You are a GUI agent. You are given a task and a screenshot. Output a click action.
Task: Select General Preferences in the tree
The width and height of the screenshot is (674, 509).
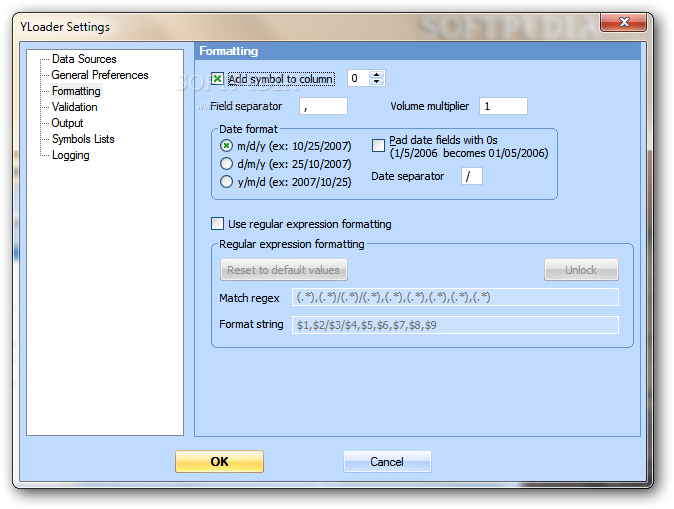100,75
